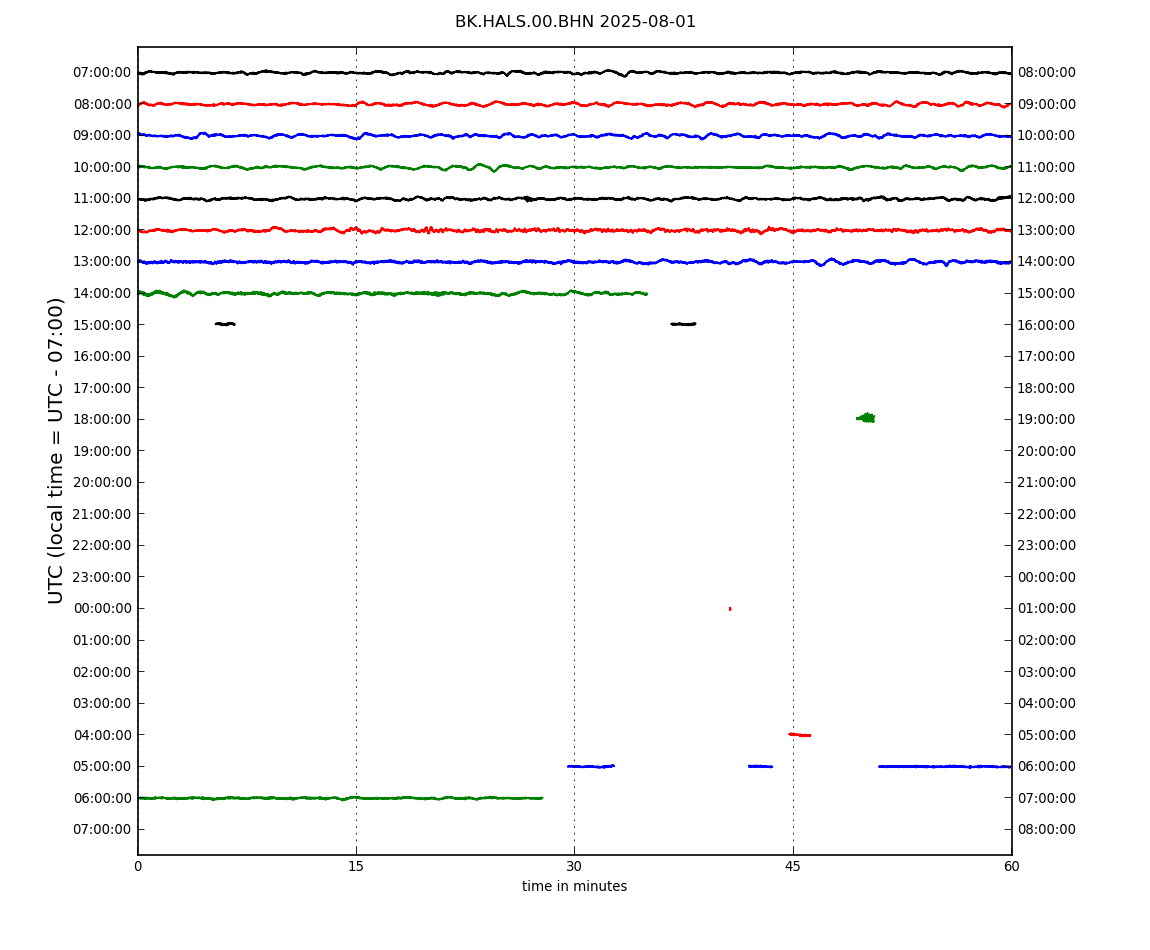This screenshot has height=950, width=1150.
Task: Click left axis label 18:00:00
Action: (x=102, y=420)
